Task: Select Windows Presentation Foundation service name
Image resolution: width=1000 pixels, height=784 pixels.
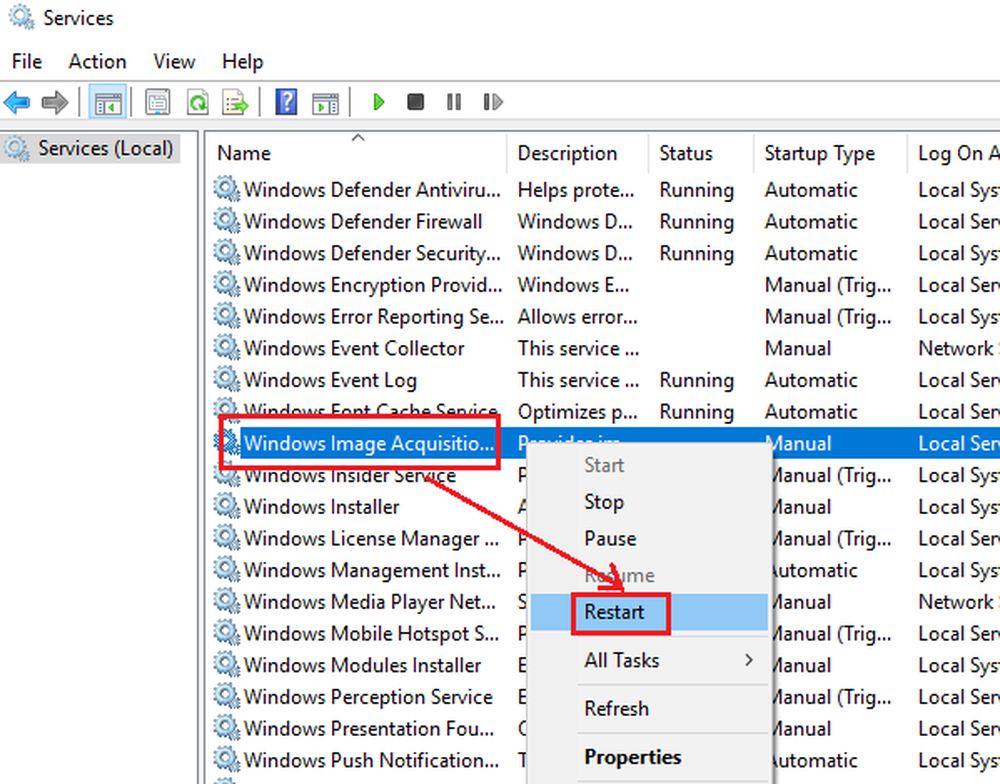Action: click(x=369, y=728)
